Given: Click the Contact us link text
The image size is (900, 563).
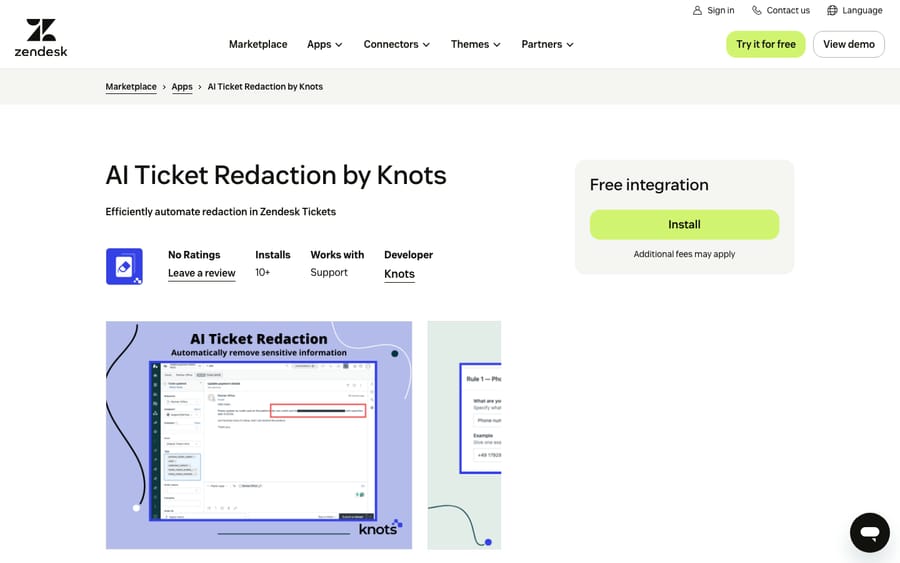Looking at the screenshot, I should (788, 10).
